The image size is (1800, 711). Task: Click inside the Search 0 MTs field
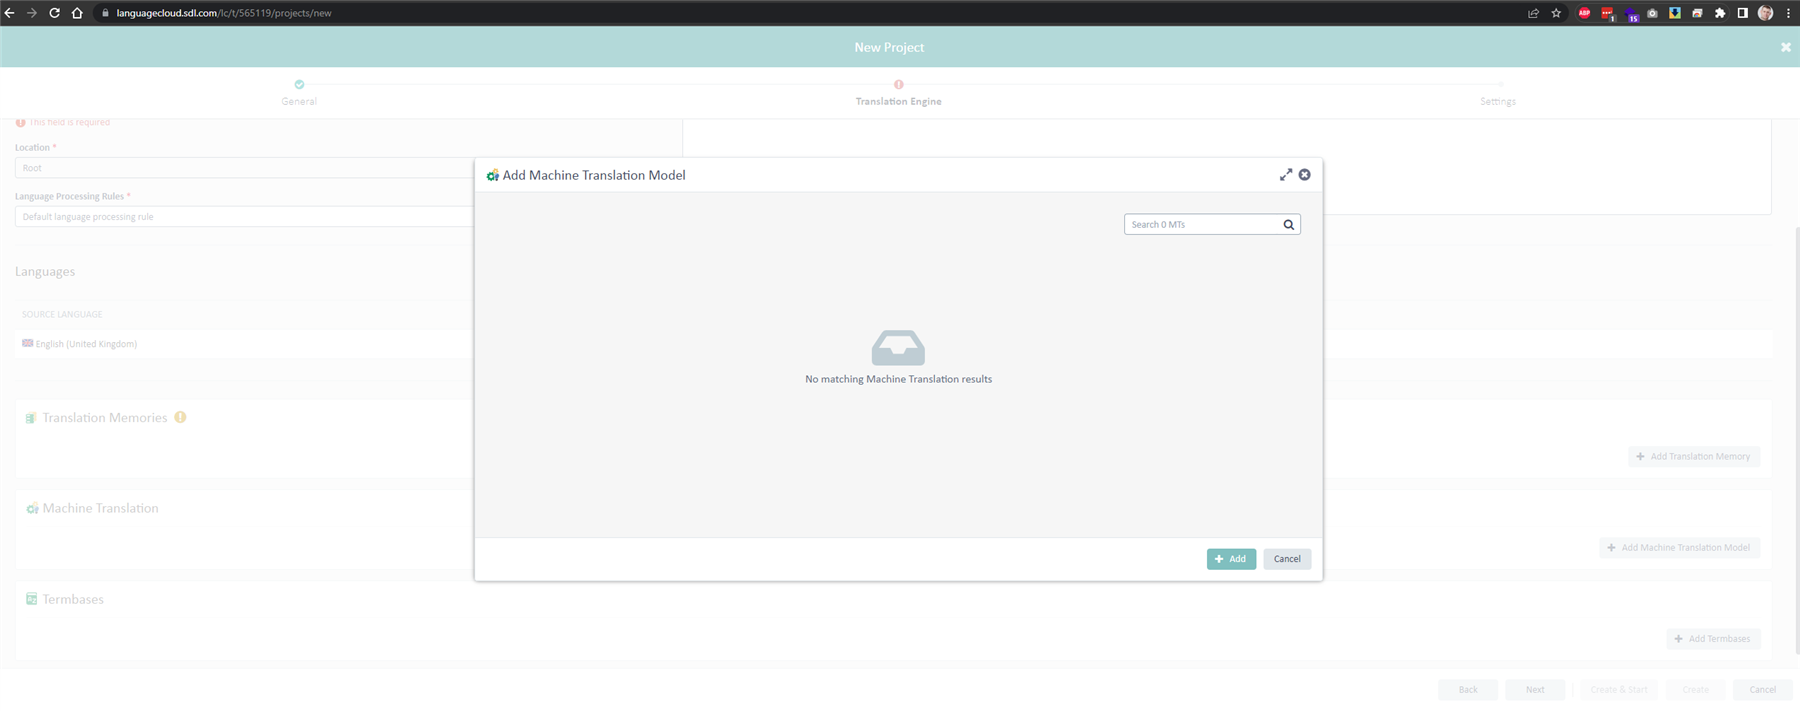1202,225
